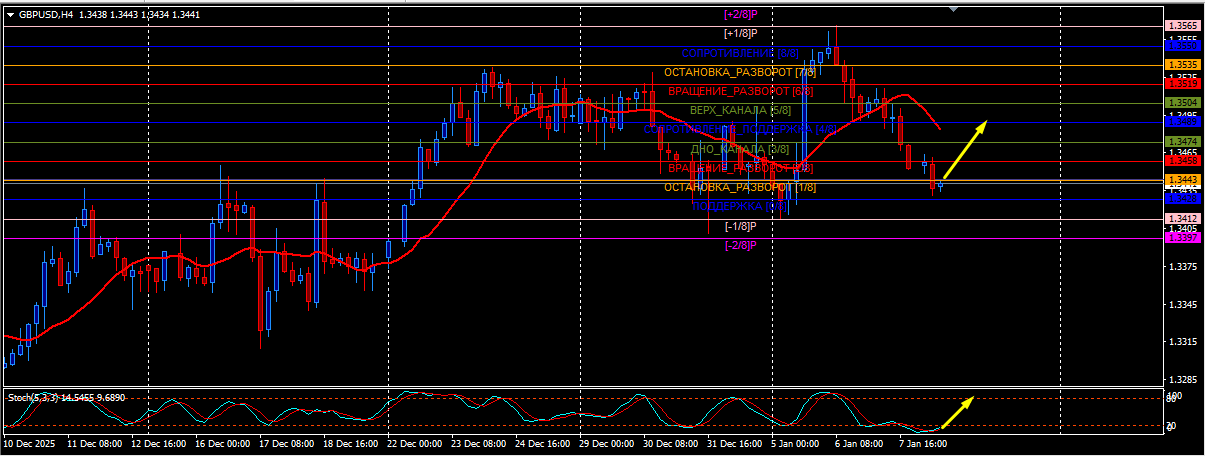
Task: Click the 10 Dec 2025 date label
Action: (x=28, y=443)
